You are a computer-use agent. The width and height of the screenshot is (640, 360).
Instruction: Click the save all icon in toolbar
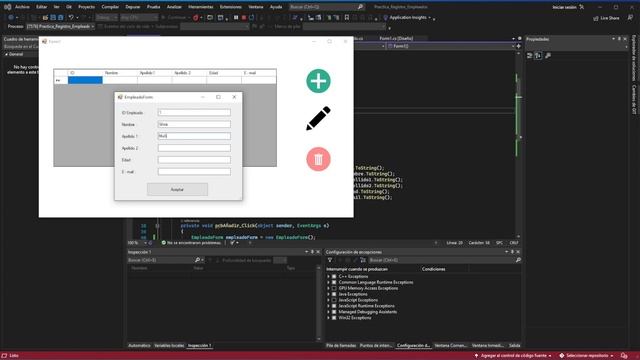[x=61, y=18]
